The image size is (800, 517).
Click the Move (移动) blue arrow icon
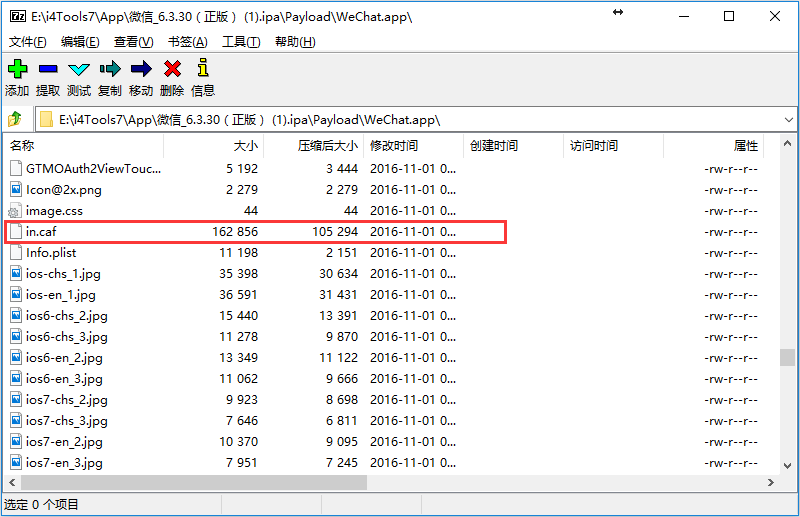141,69
